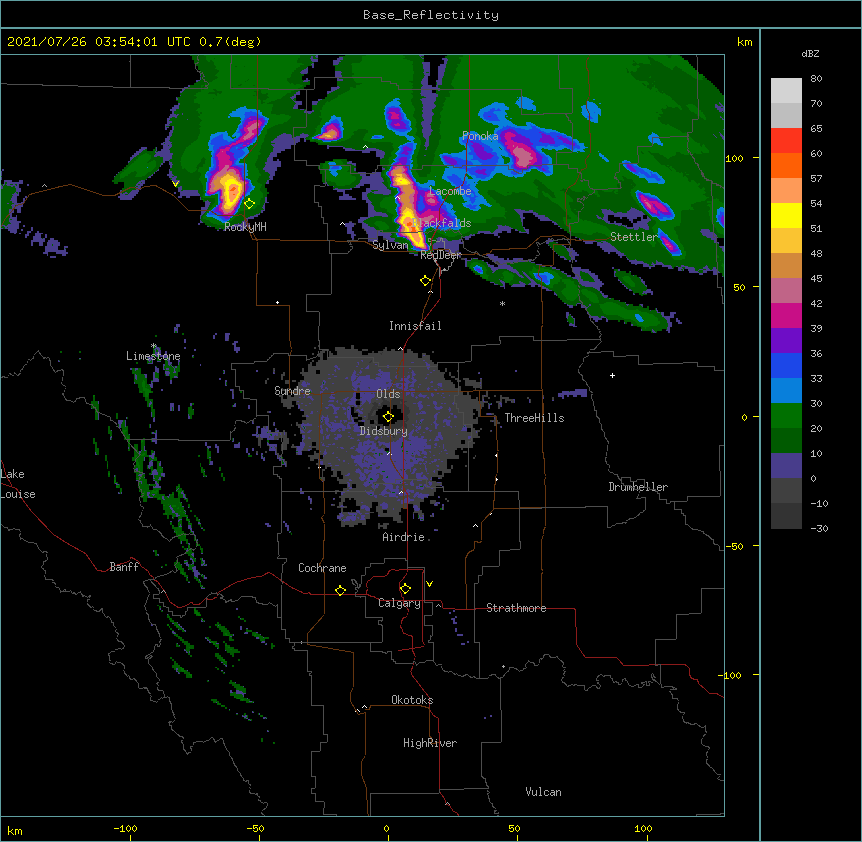Click the Blackfalds city label
This screenshot has width=862, height=842.
click(442, 223)
